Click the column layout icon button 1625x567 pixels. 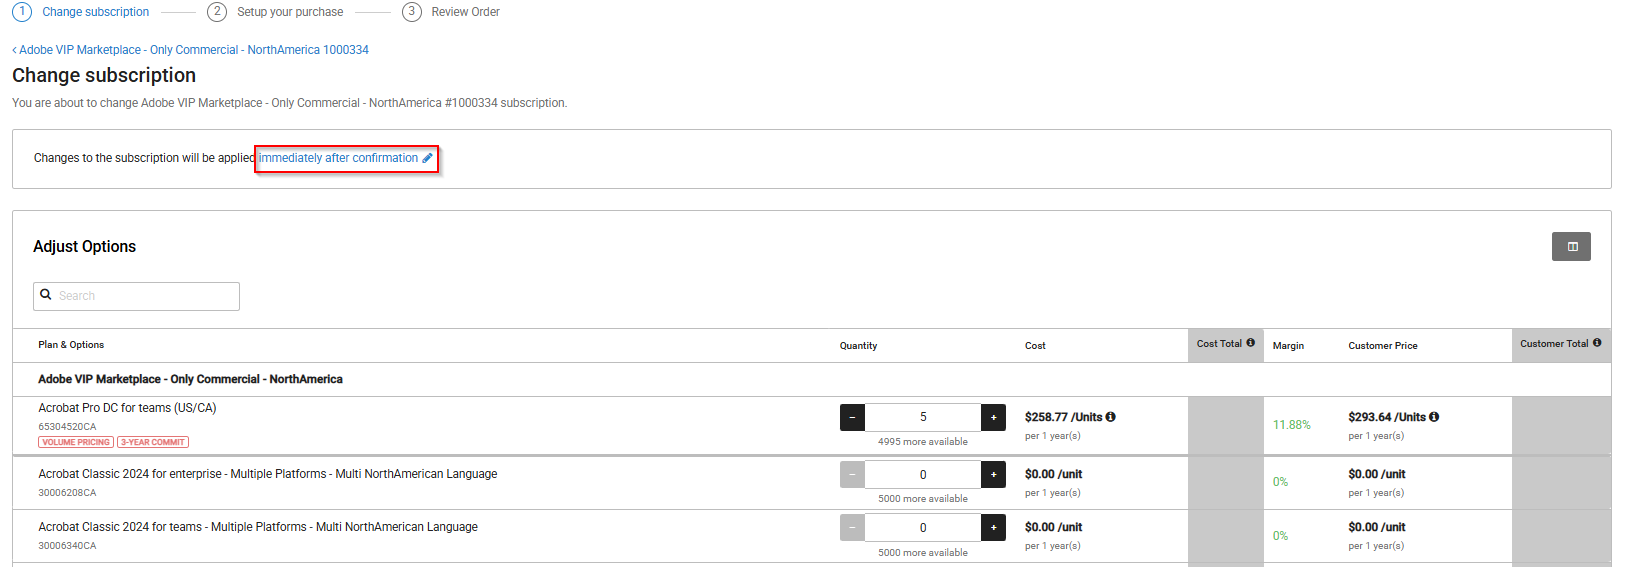(1571, 247)
